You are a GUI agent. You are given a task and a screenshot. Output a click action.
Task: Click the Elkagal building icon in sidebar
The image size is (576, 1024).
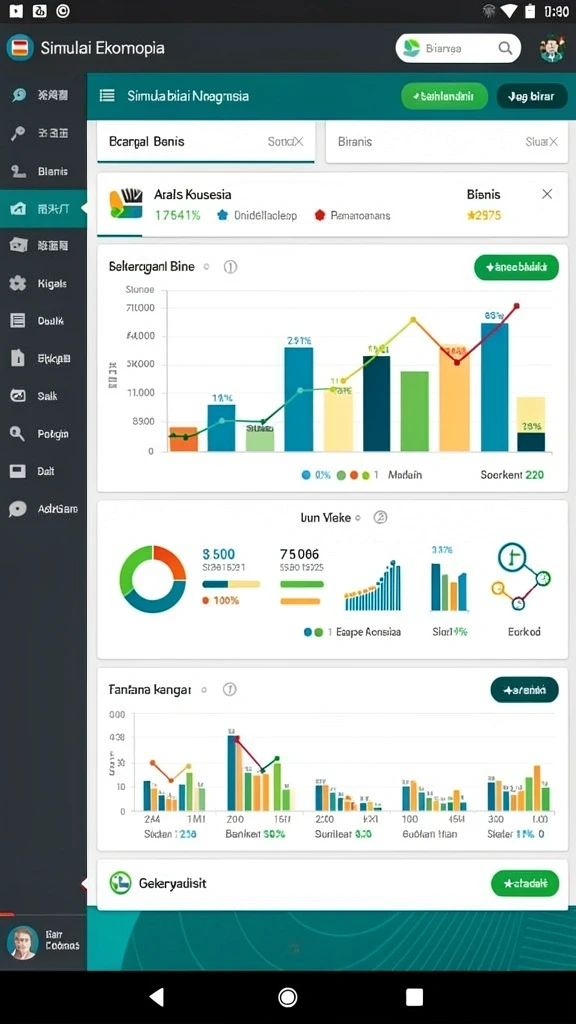pos(18,358)
